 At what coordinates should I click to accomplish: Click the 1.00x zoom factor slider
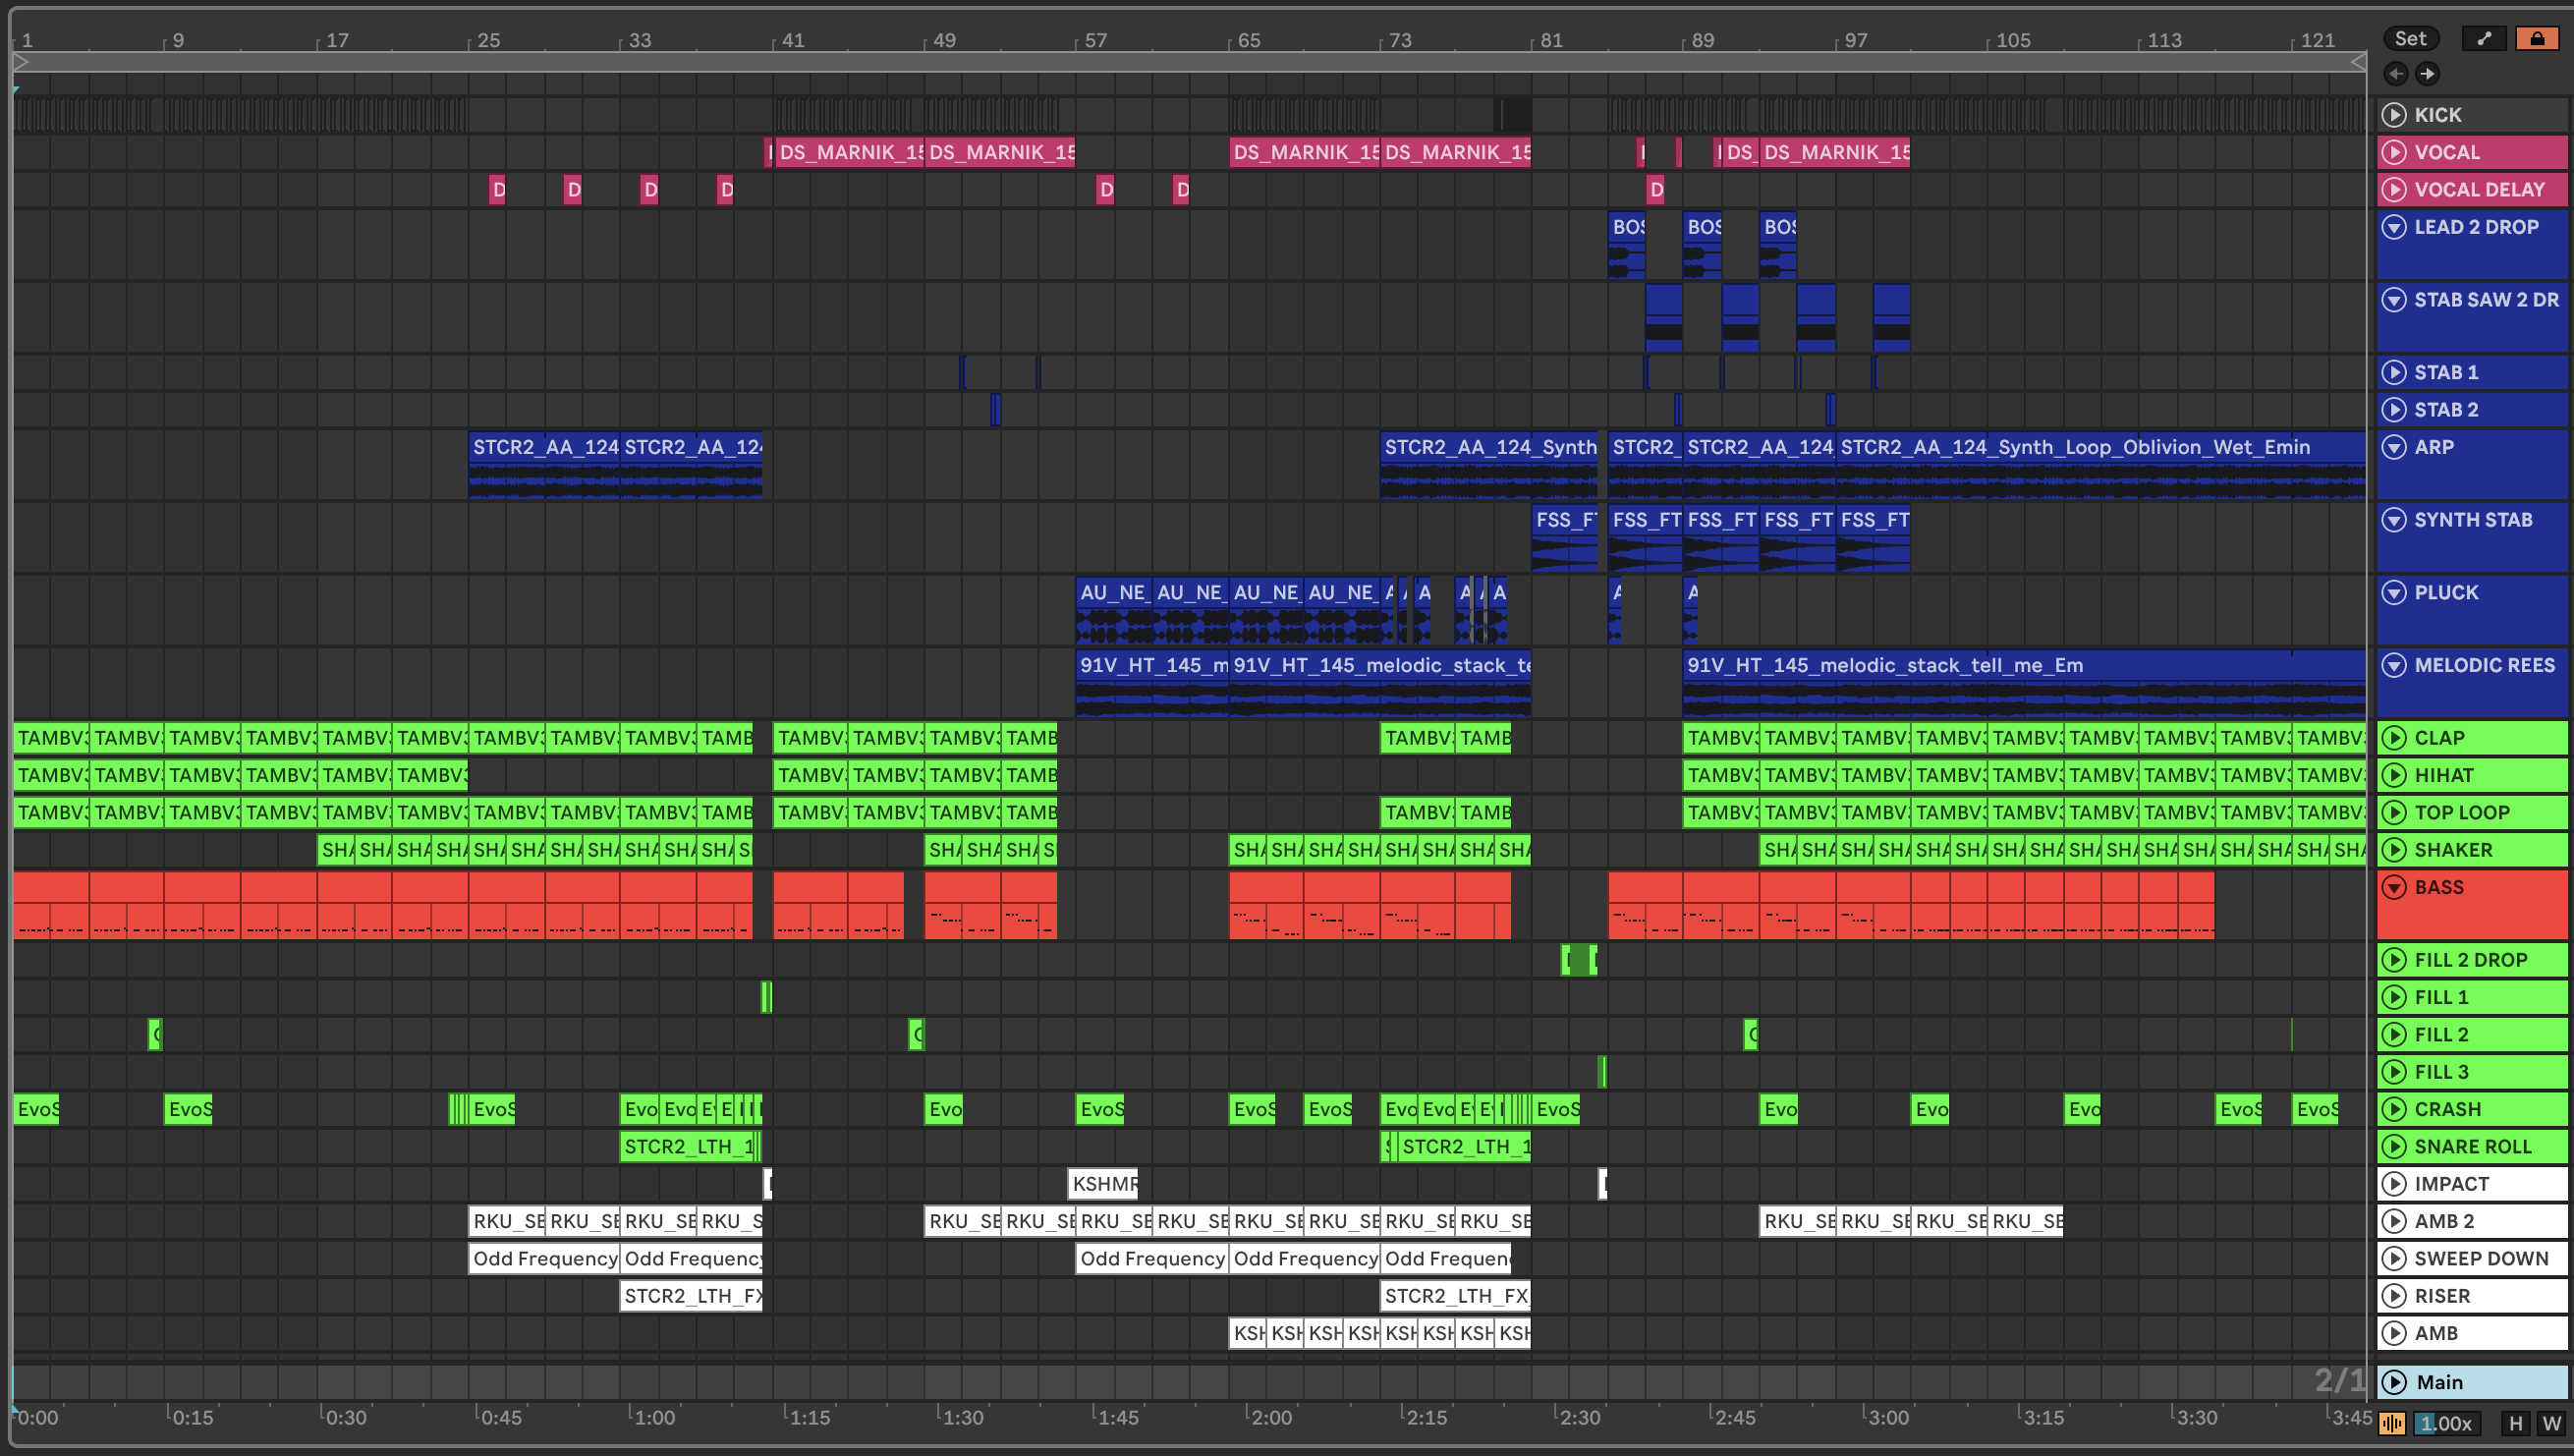[x=2445, y=1423]
